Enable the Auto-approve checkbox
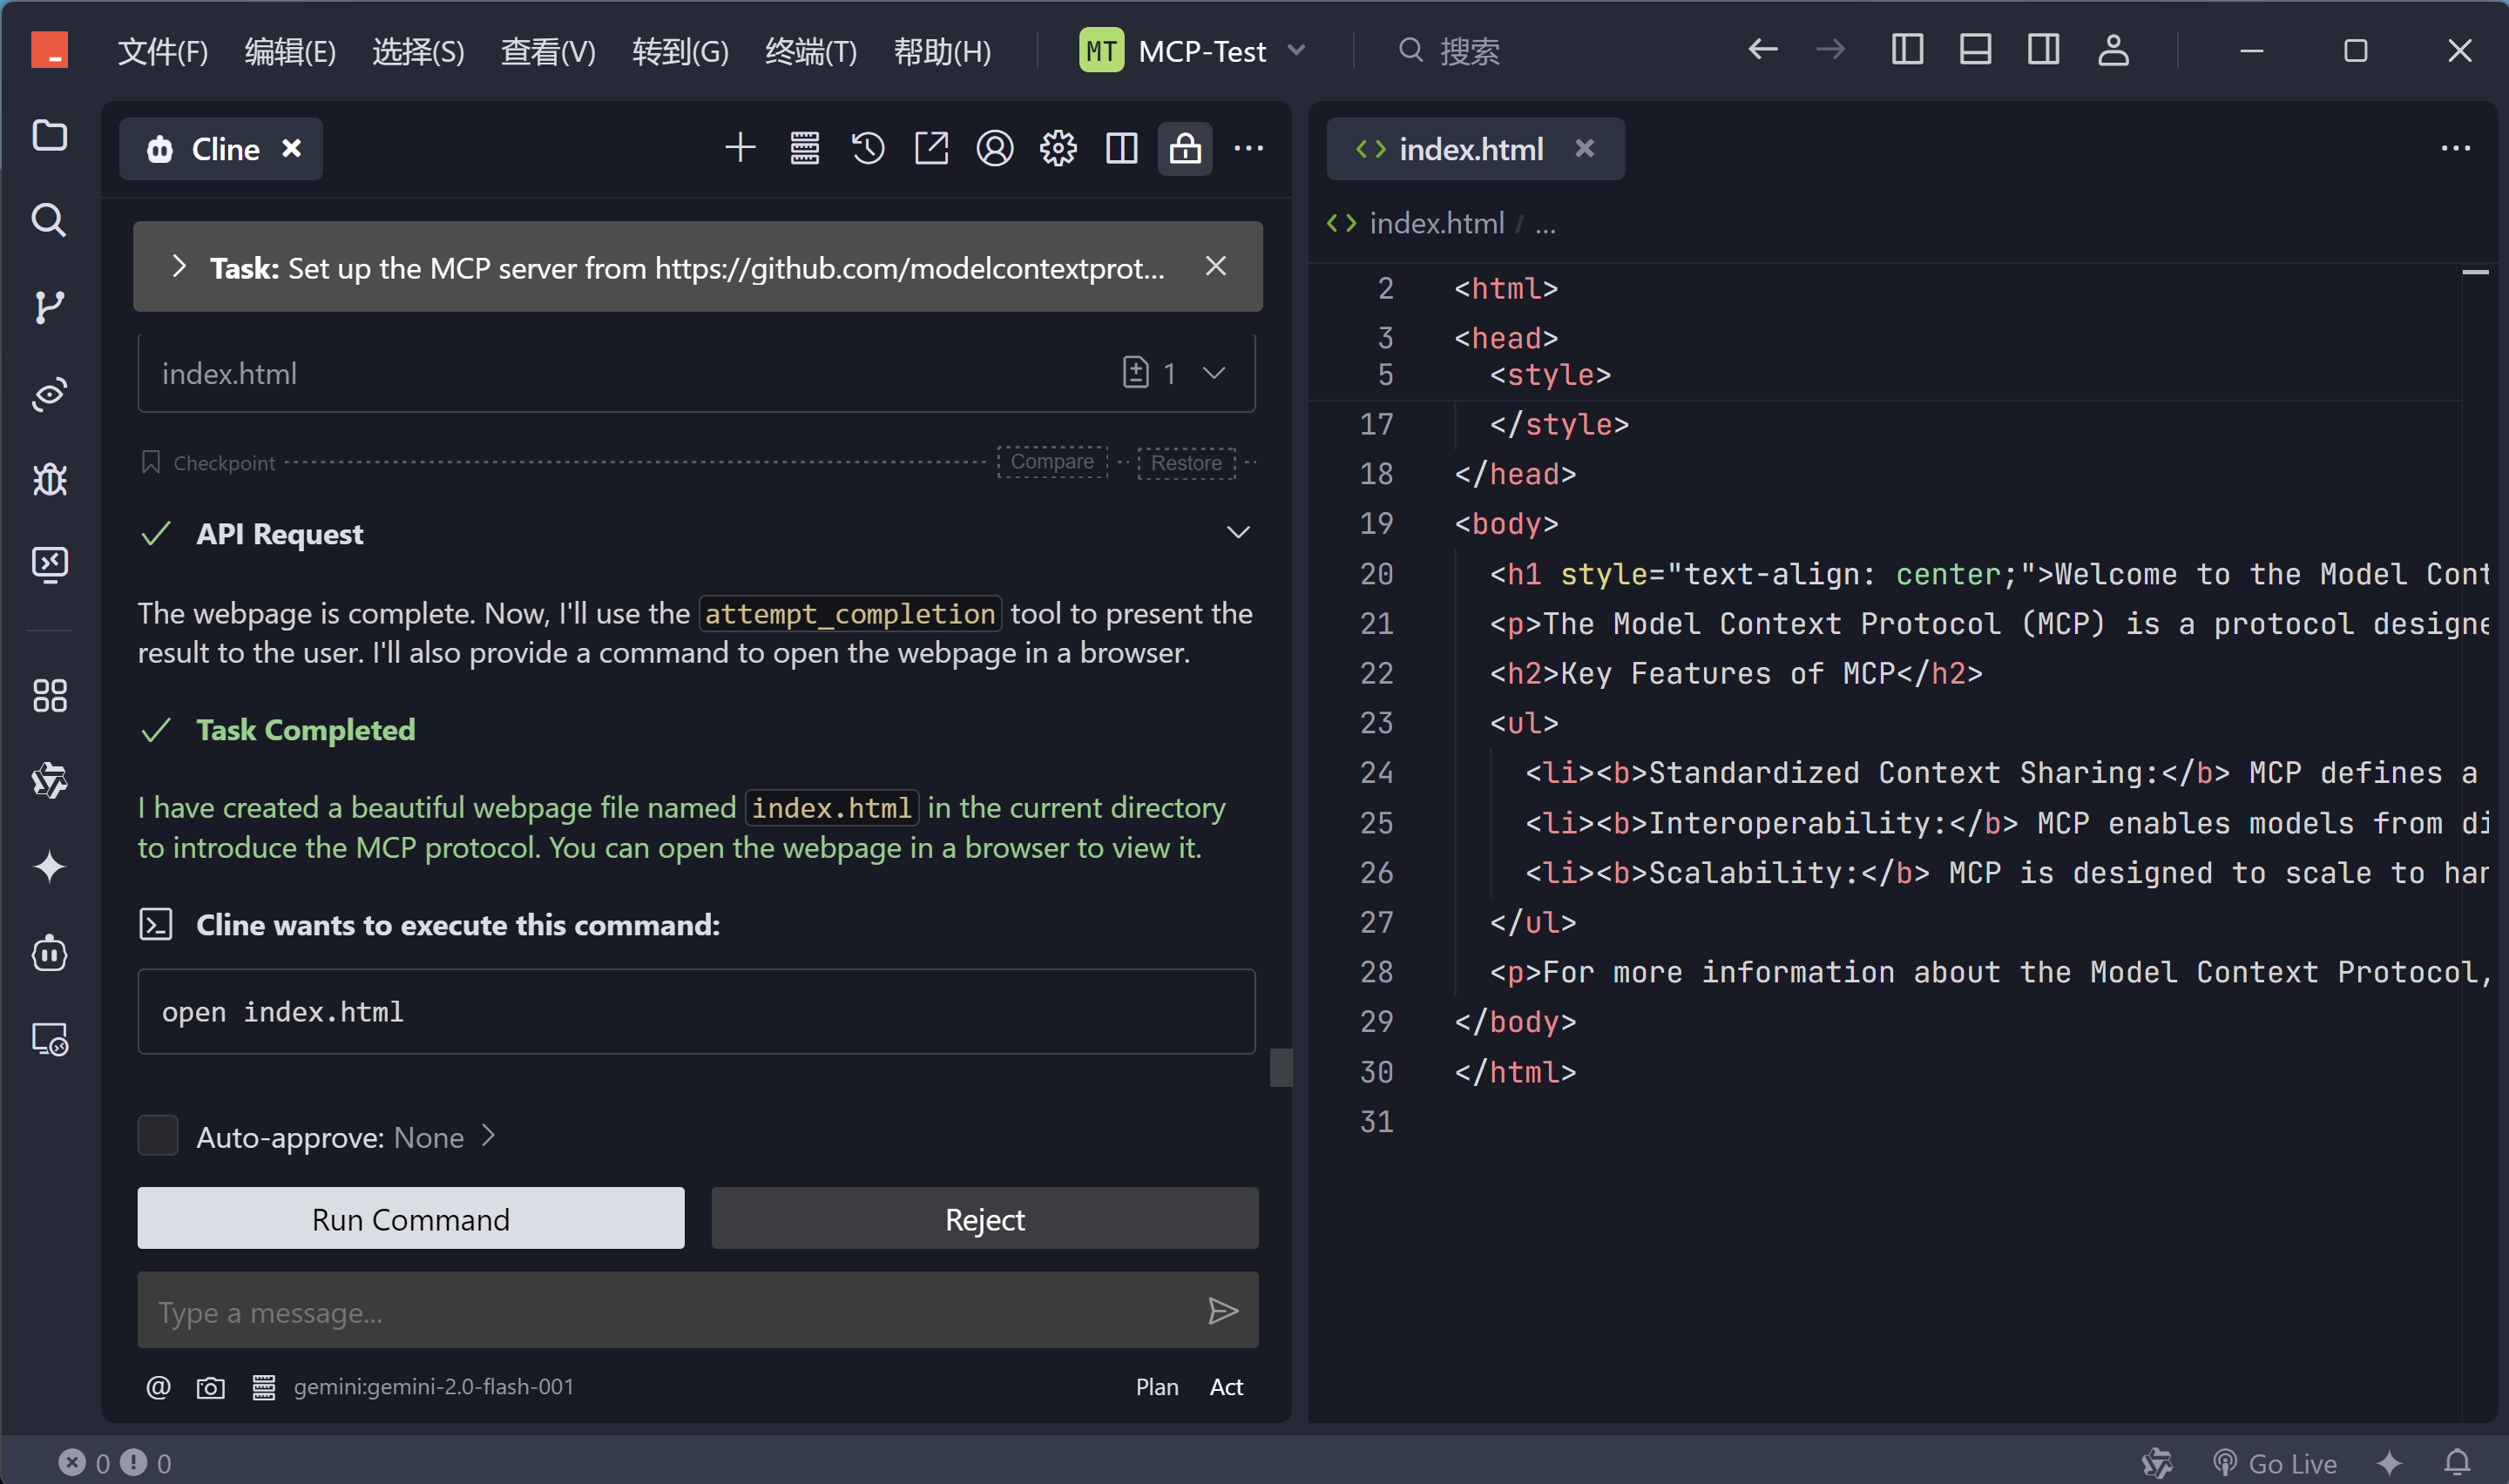This screenshot has height=1484, width=2509. pyautogui.click(x=158, y=1136)
